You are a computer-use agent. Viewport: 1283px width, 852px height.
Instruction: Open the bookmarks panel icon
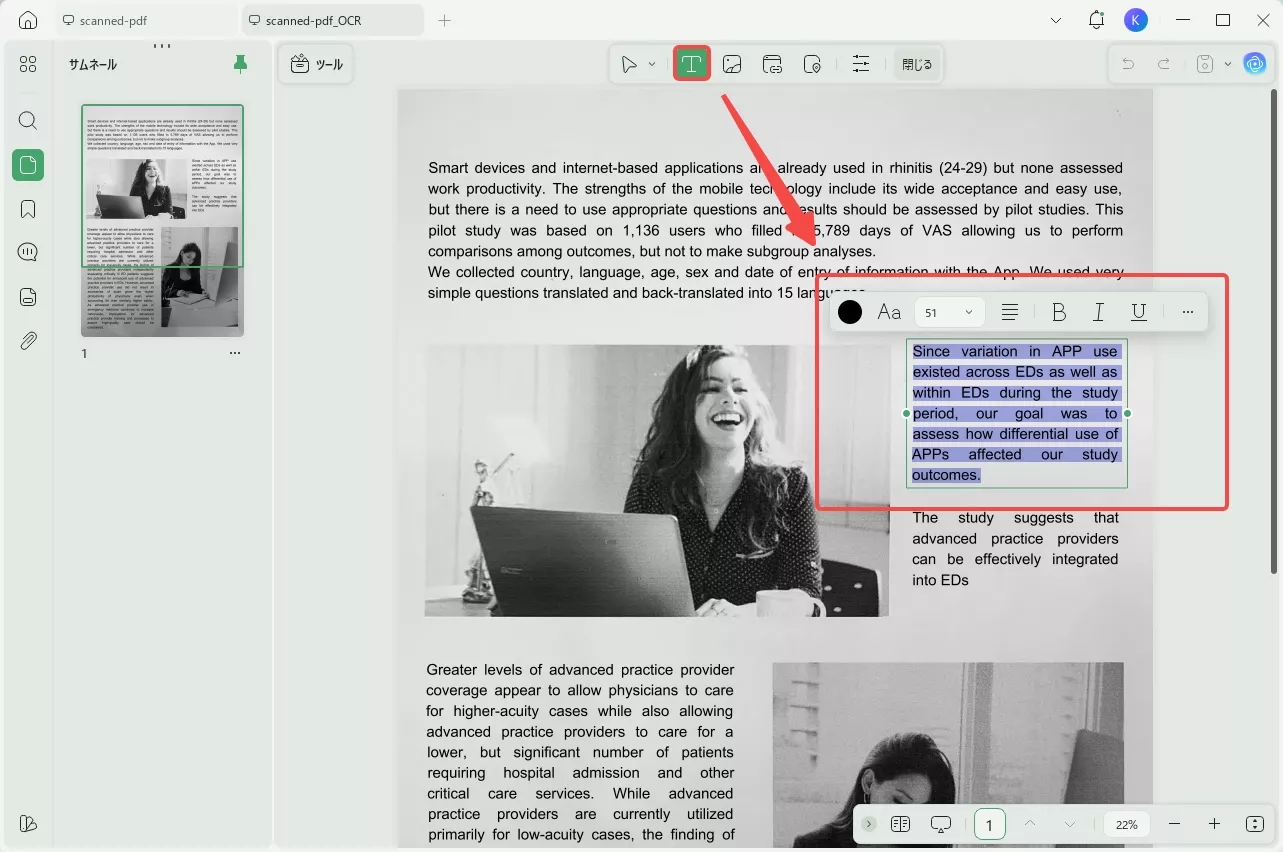pyautogui.click(x=28, y=209)
